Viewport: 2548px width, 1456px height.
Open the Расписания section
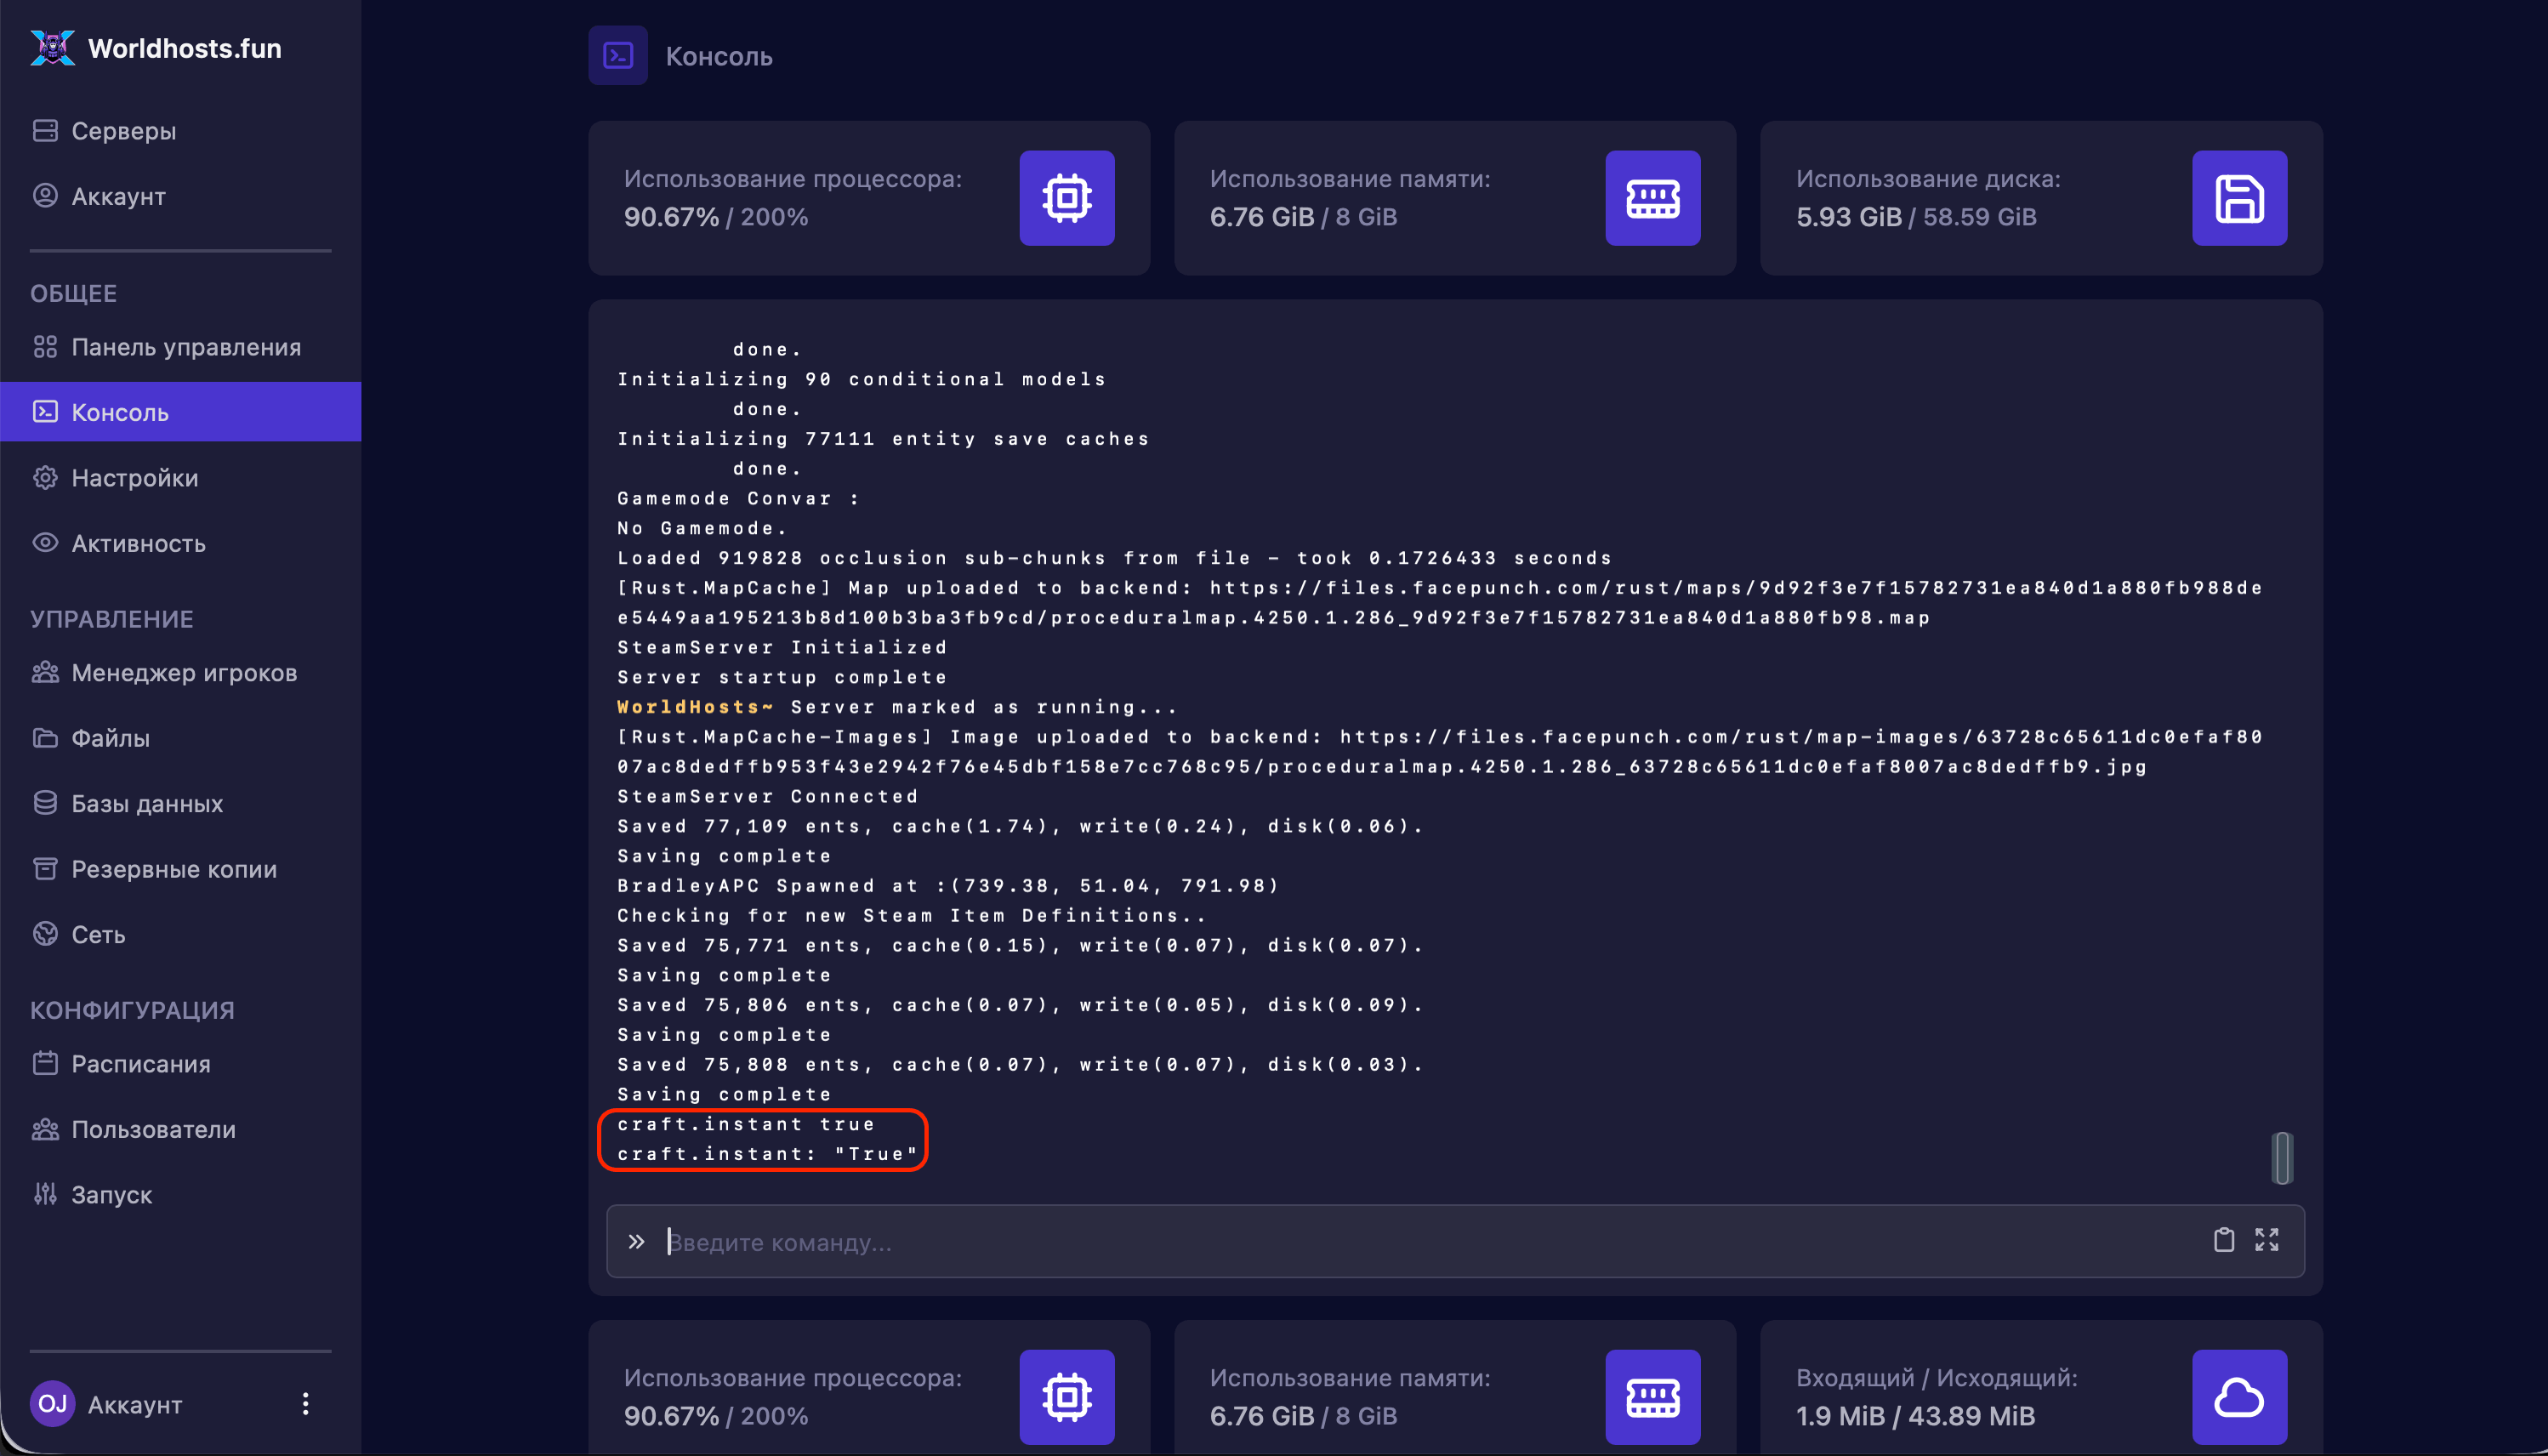pyautogui.click(x=180, y=1064)
